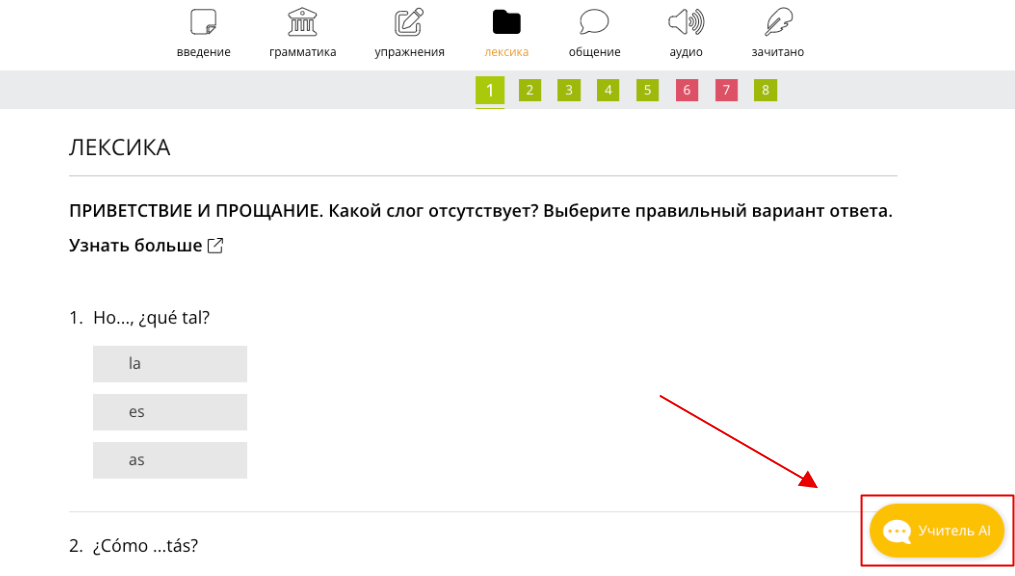Open the Учитель AI chat button
The image size is (1015, 576).
[937, 531]
